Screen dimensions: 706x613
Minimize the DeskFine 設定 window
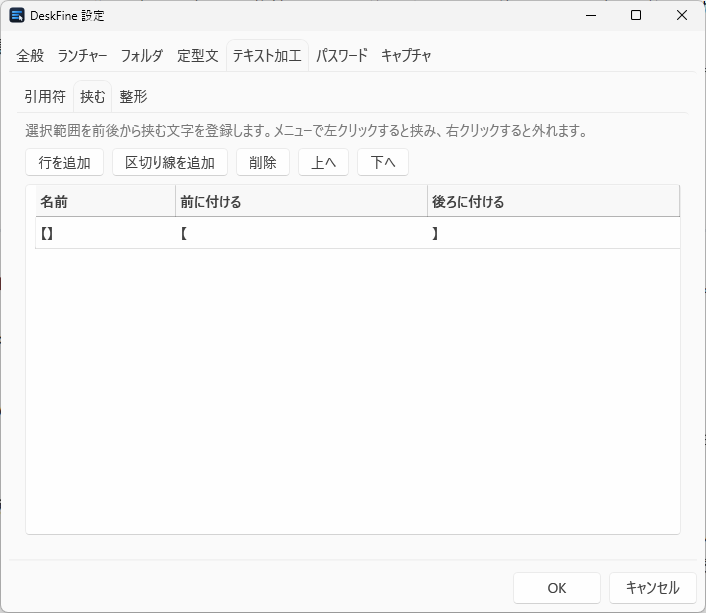click(x=591, y=15)
